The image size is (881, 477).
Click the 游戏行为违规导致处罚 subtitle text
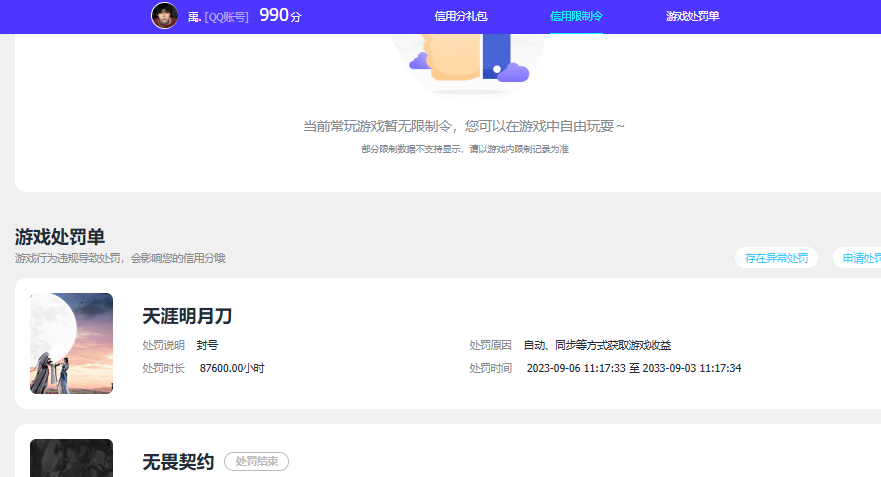tap(120, 258)
